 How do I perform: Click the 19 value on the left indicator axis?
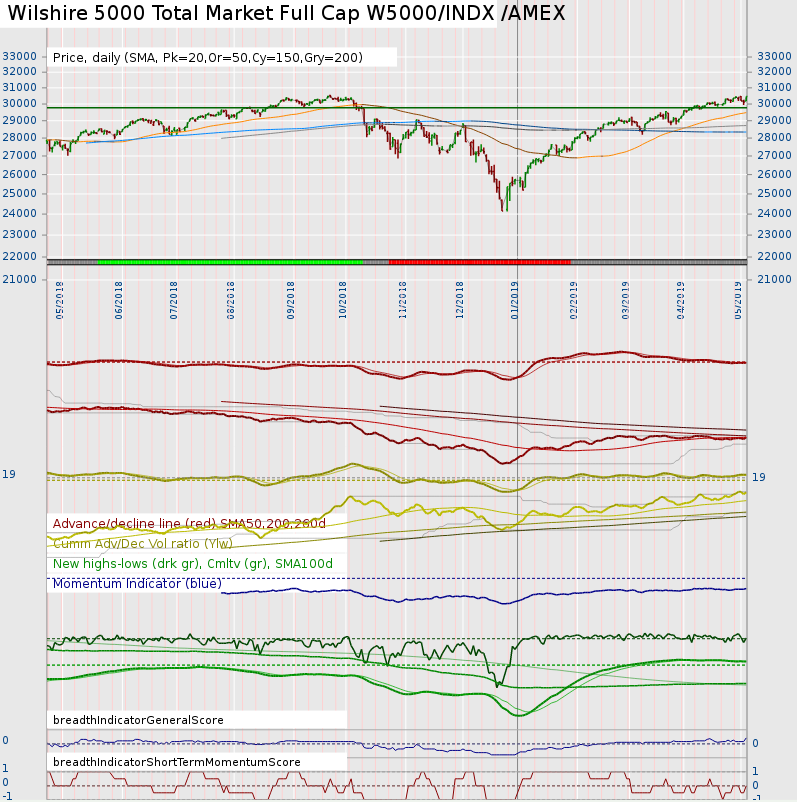(9, 474)
